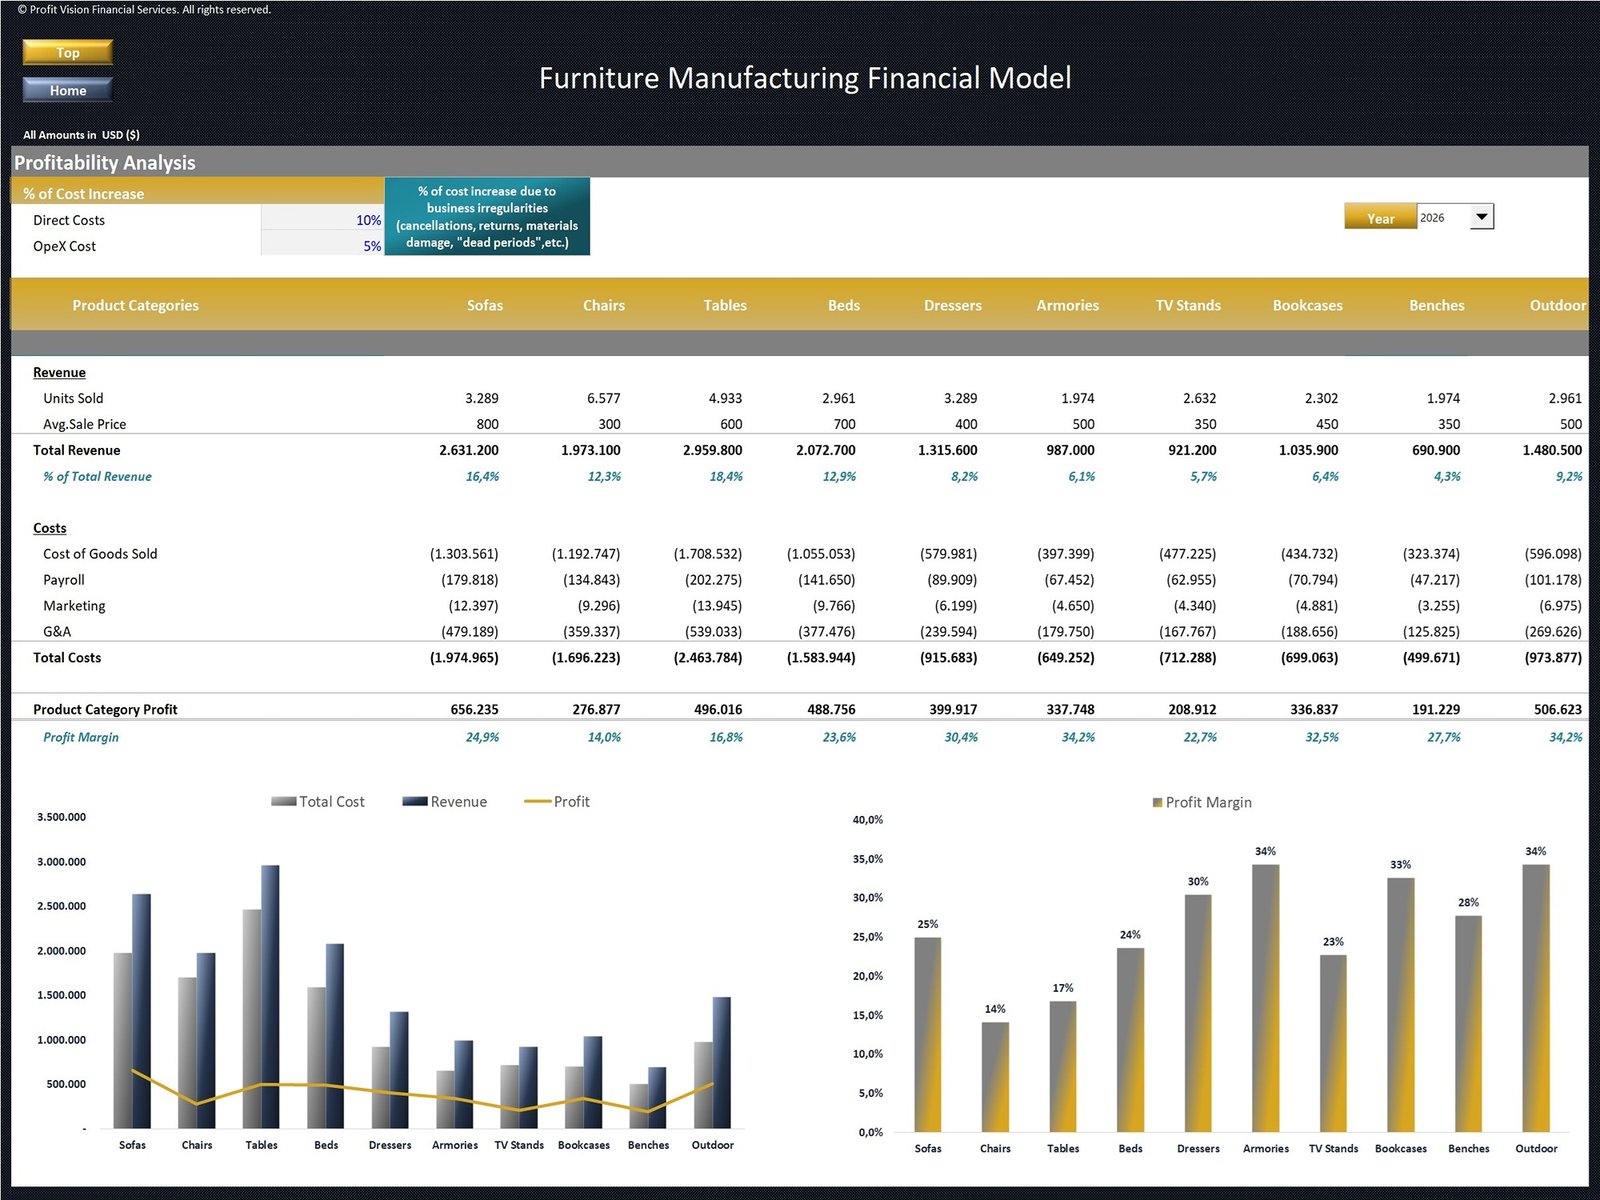Click the underlined Revenue section label
The width and height of the screenshot is (1600, 1200).
pos(59,372)
